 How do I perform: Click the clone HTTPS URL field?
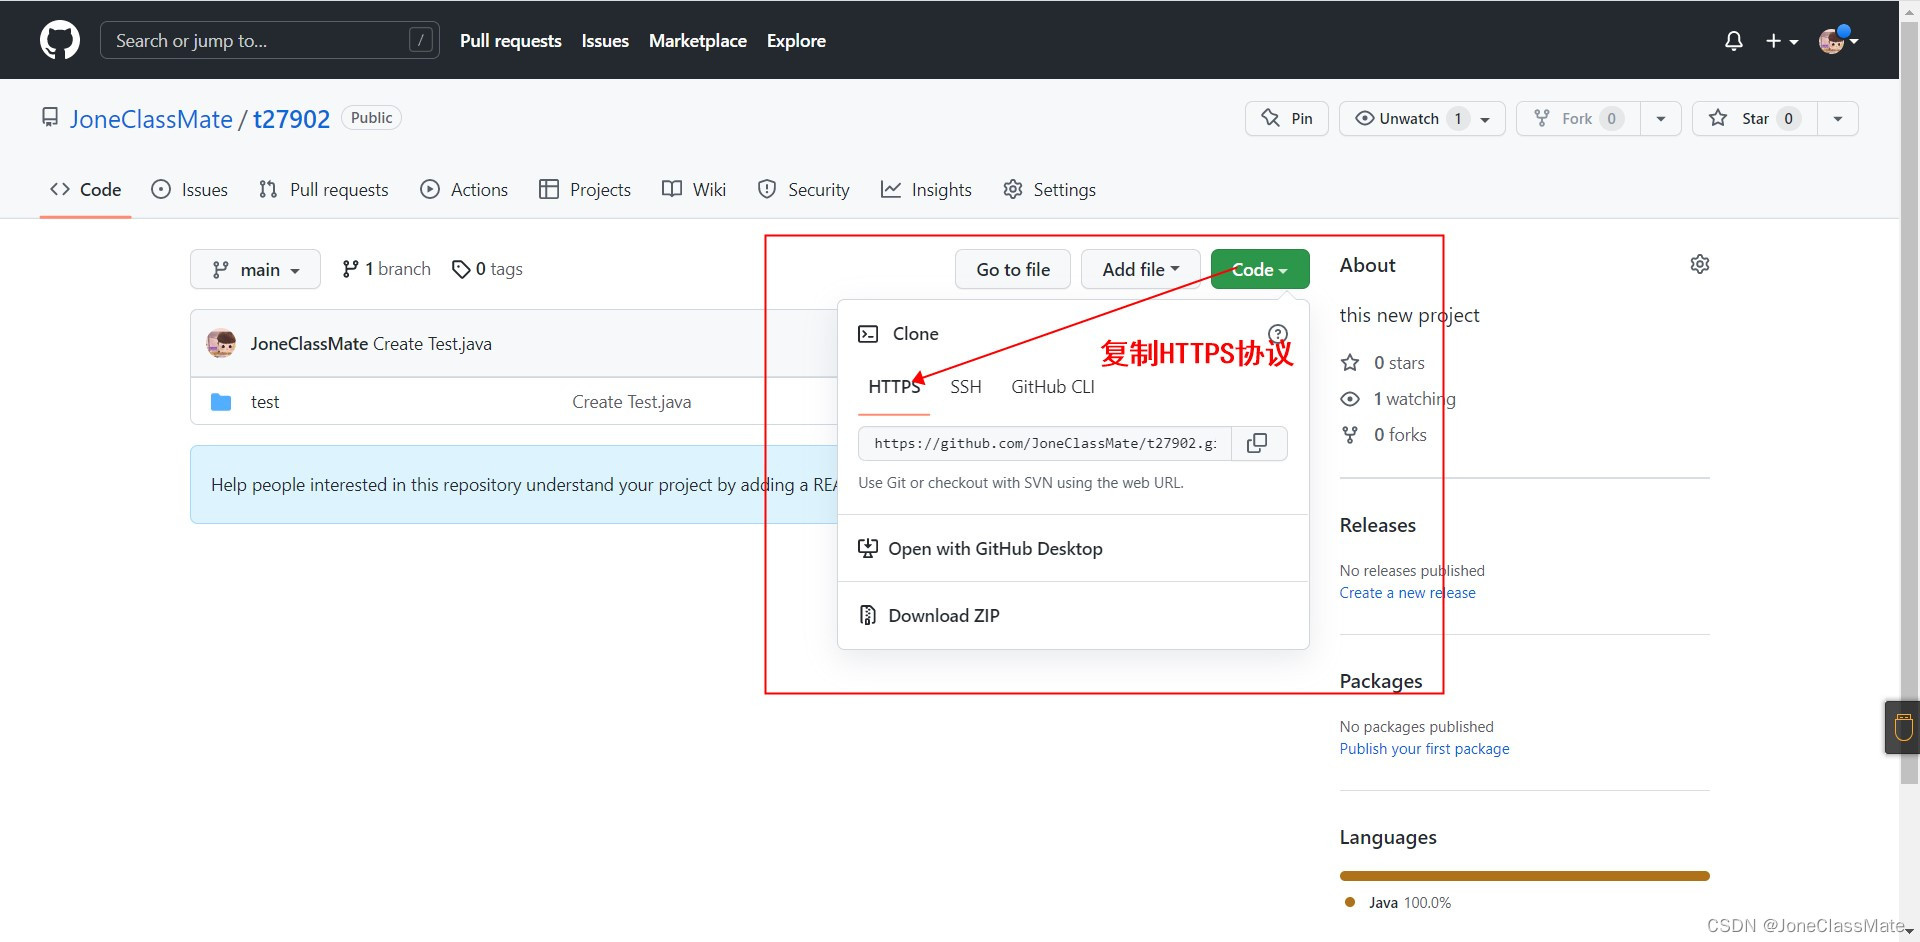tap(1045, 443)
